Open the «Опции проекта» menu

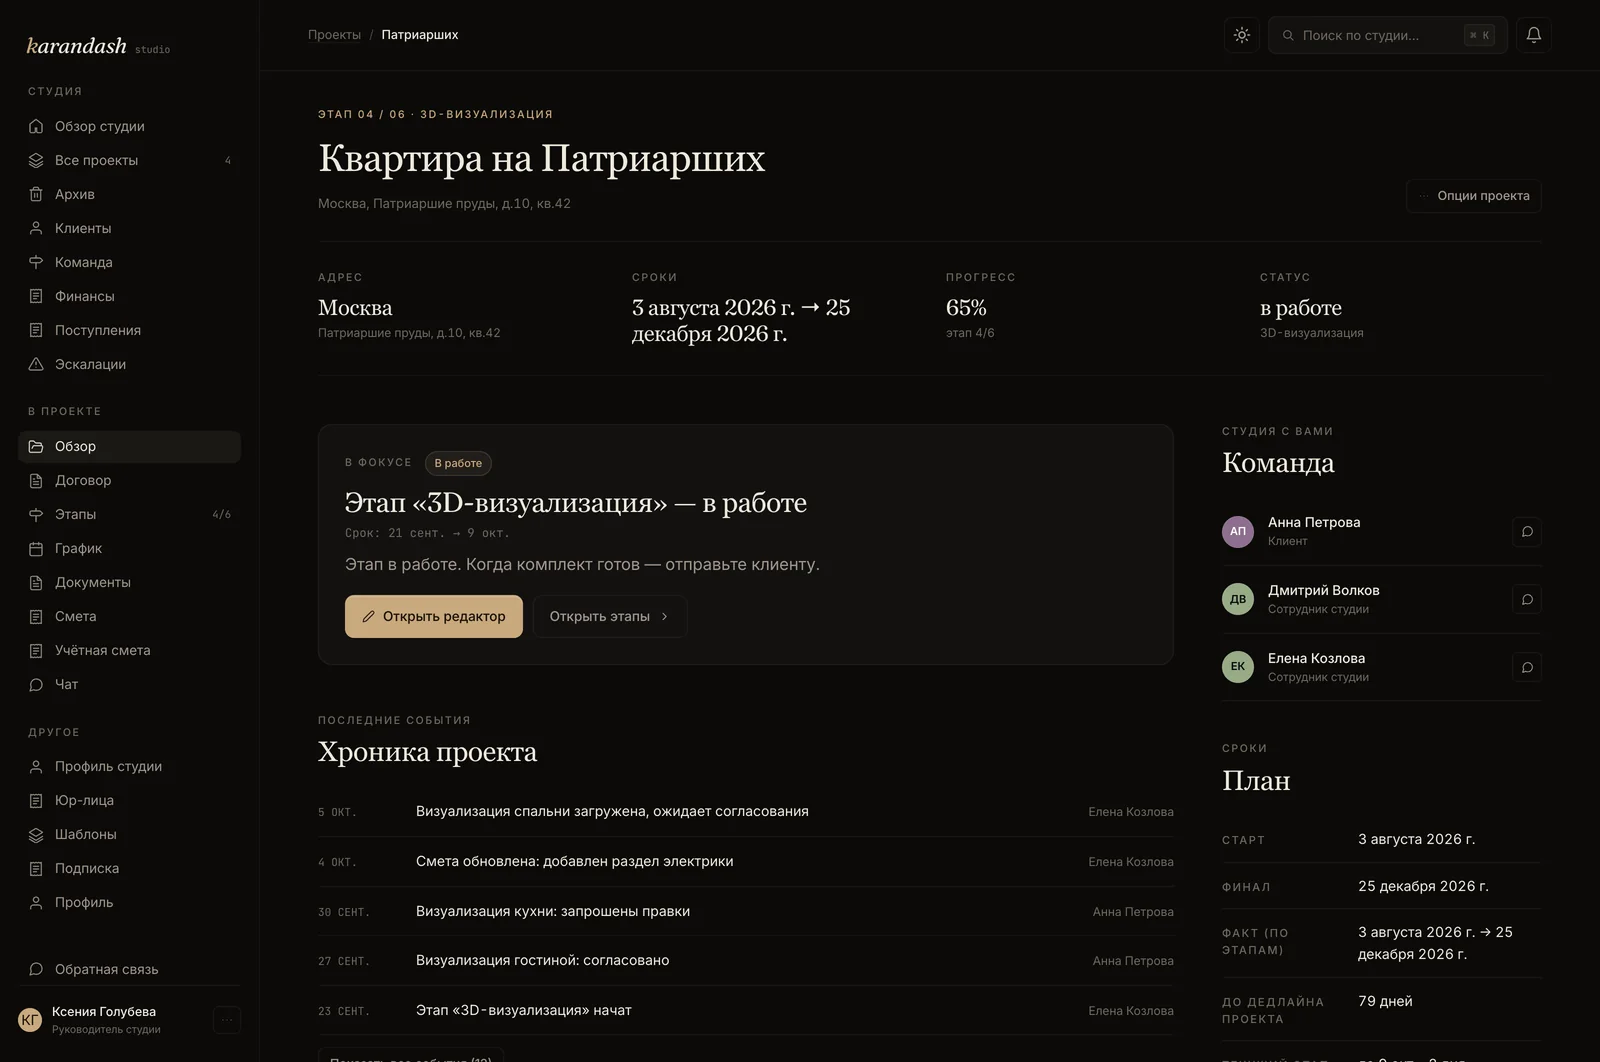[1474, 196]
